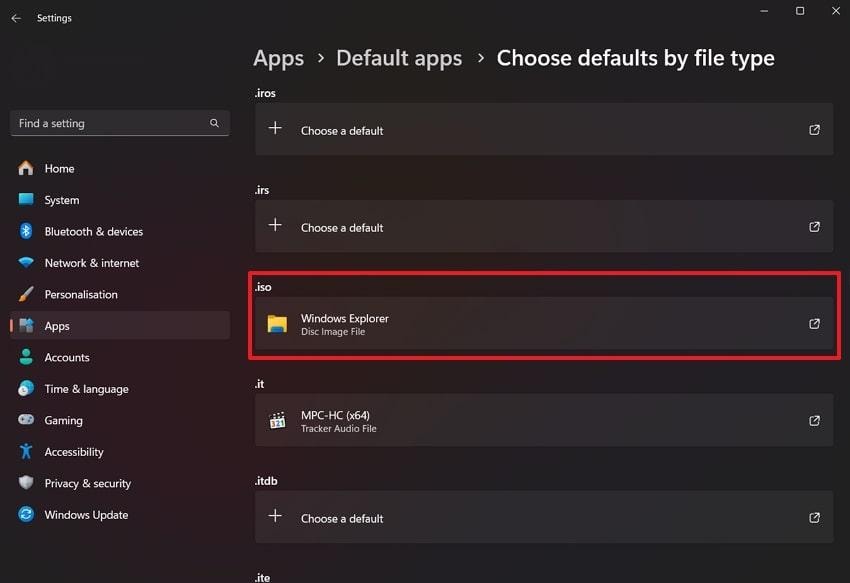Click the Privacy shield icon

pos(25,483)
